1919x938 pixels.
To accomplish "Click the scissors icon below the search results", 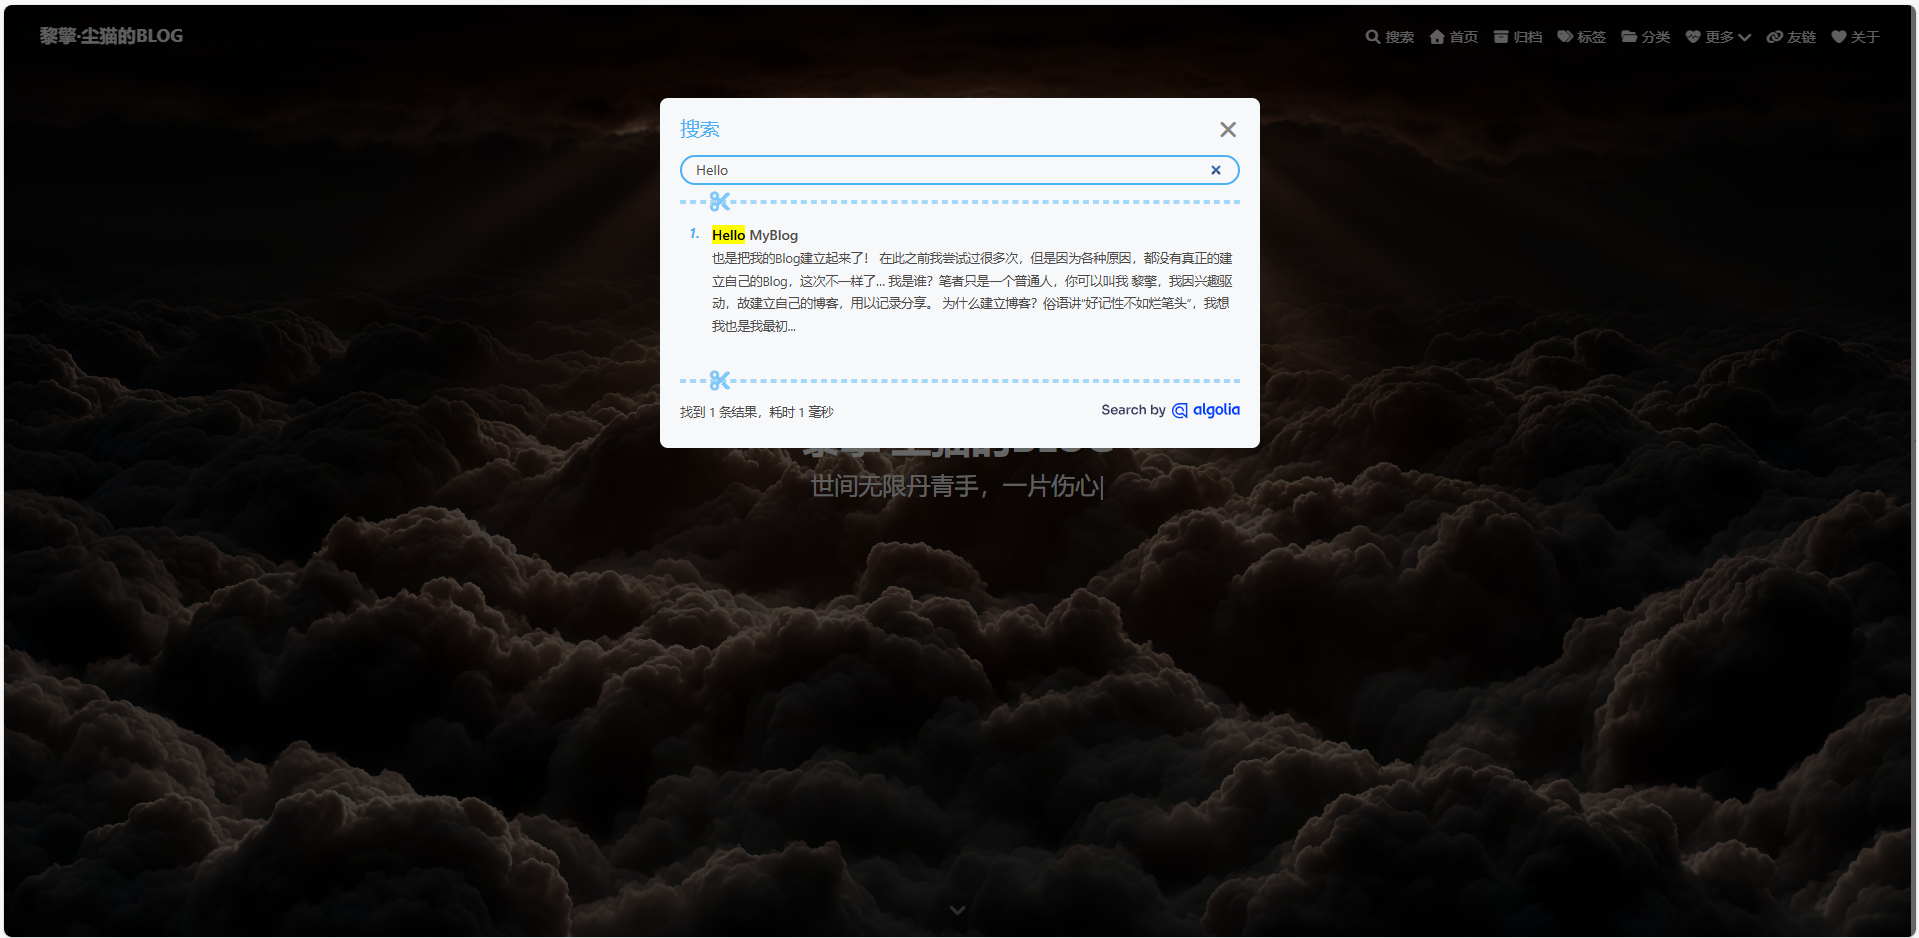I will (720, 381).
